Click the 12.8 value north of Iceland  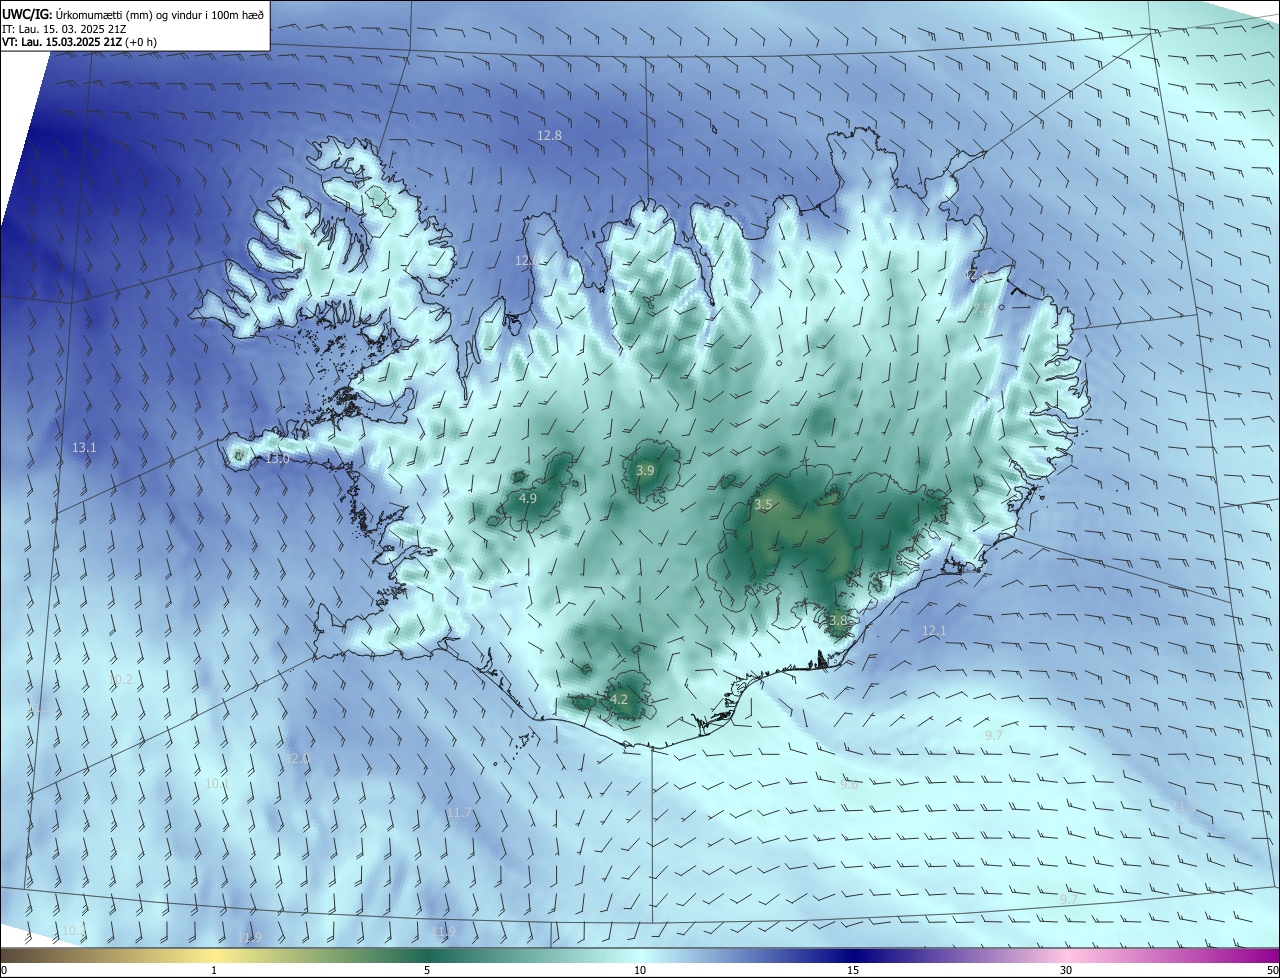pyautogui.click(x=549, y=135)
